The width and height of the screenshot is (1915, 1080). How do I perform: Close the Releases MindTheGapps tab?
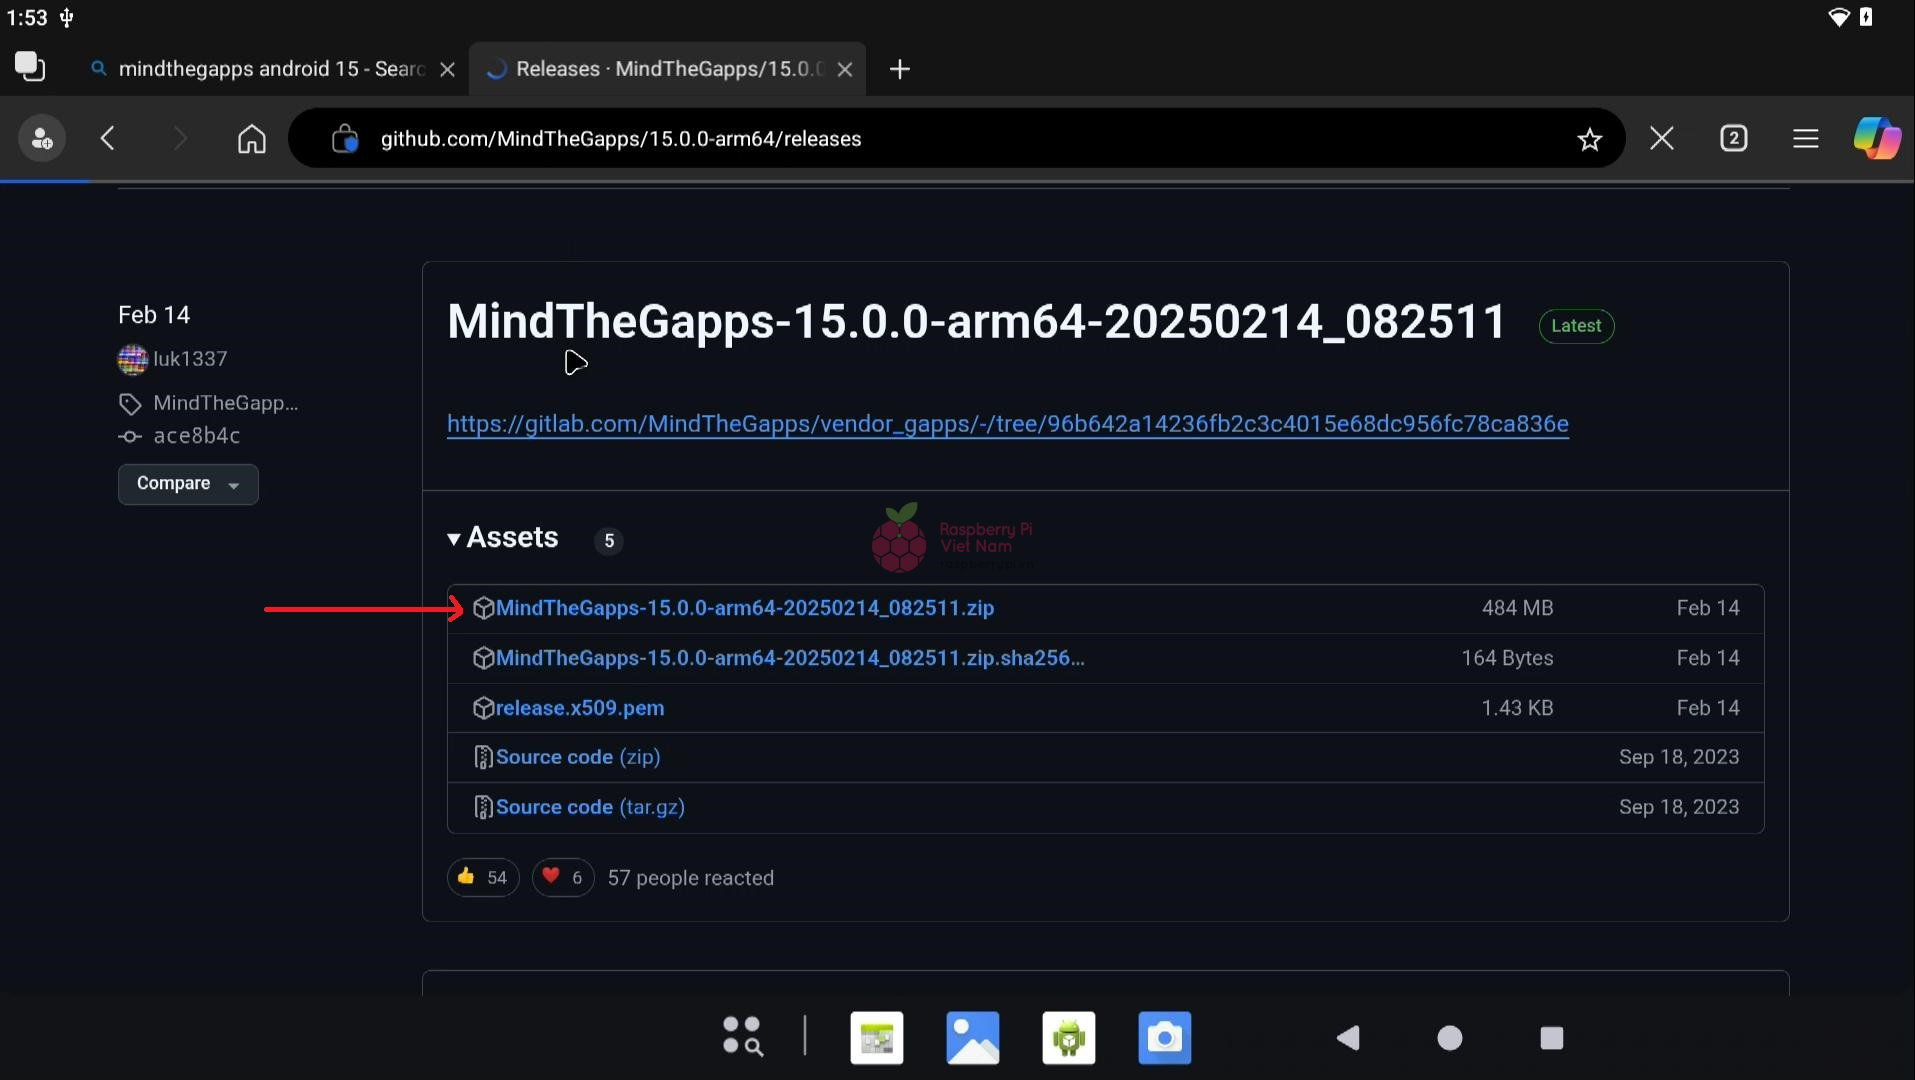pos(845,69)
